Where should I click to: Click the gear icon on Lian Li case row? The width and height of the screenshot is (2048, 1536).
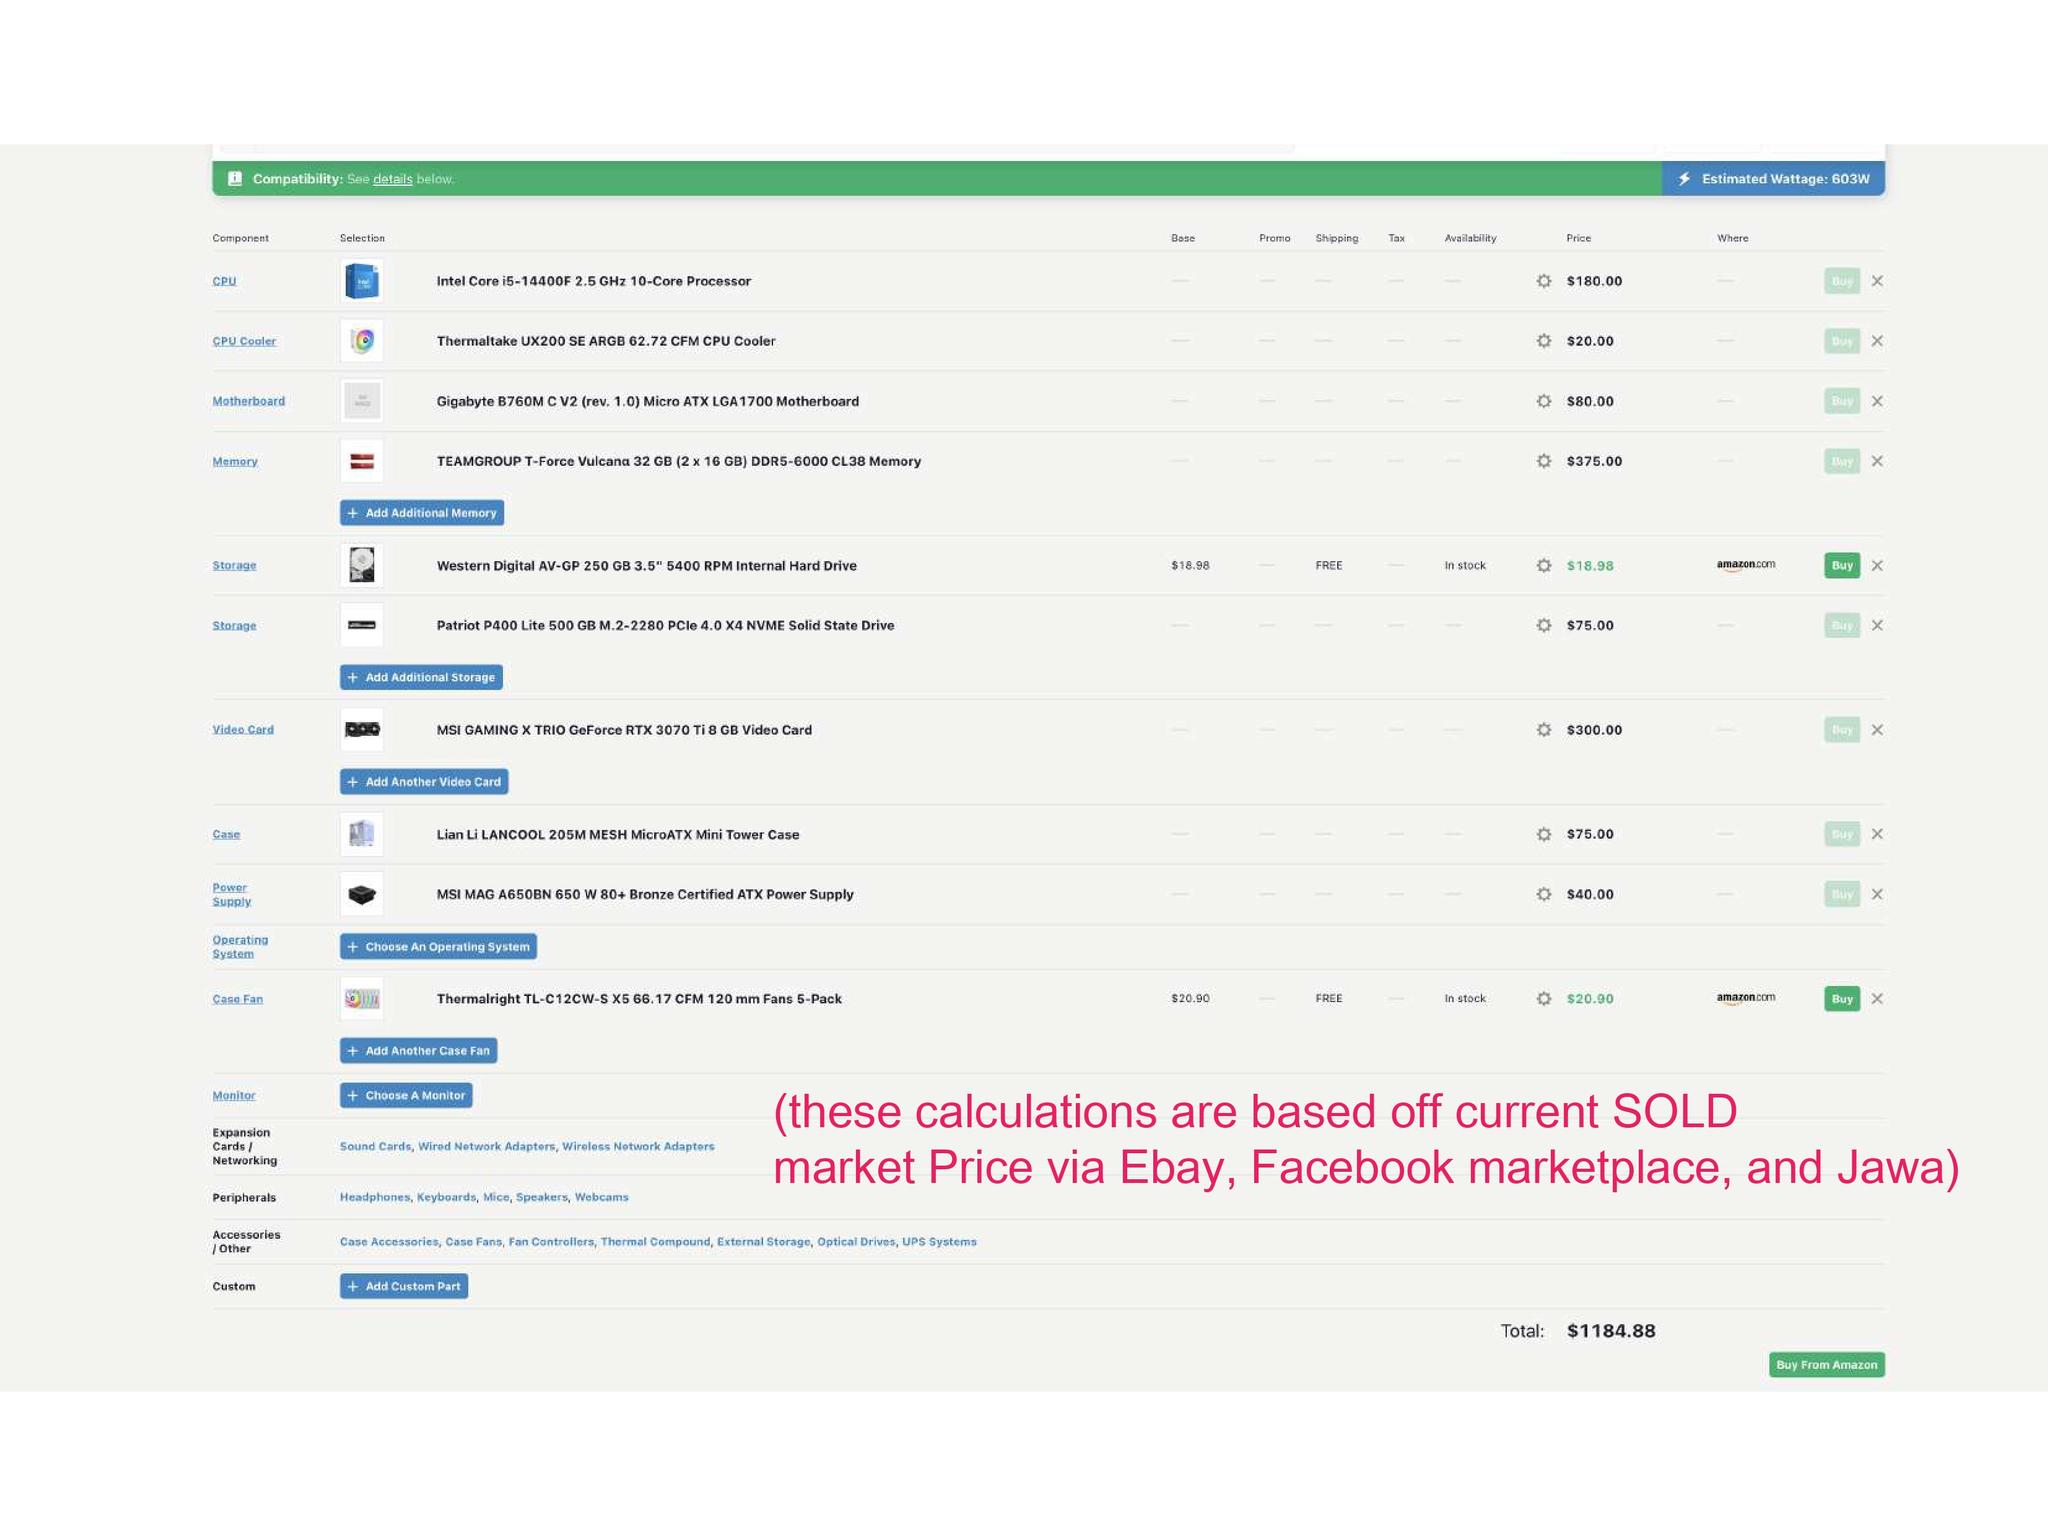point(1544,834)
